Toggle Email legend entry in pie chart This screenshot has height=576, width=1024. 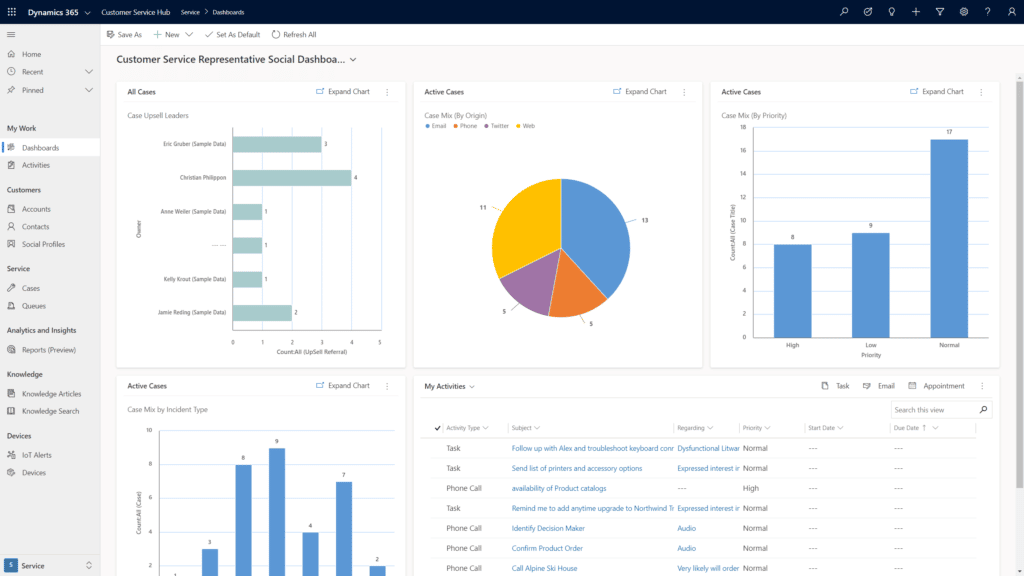pos(436,126)
